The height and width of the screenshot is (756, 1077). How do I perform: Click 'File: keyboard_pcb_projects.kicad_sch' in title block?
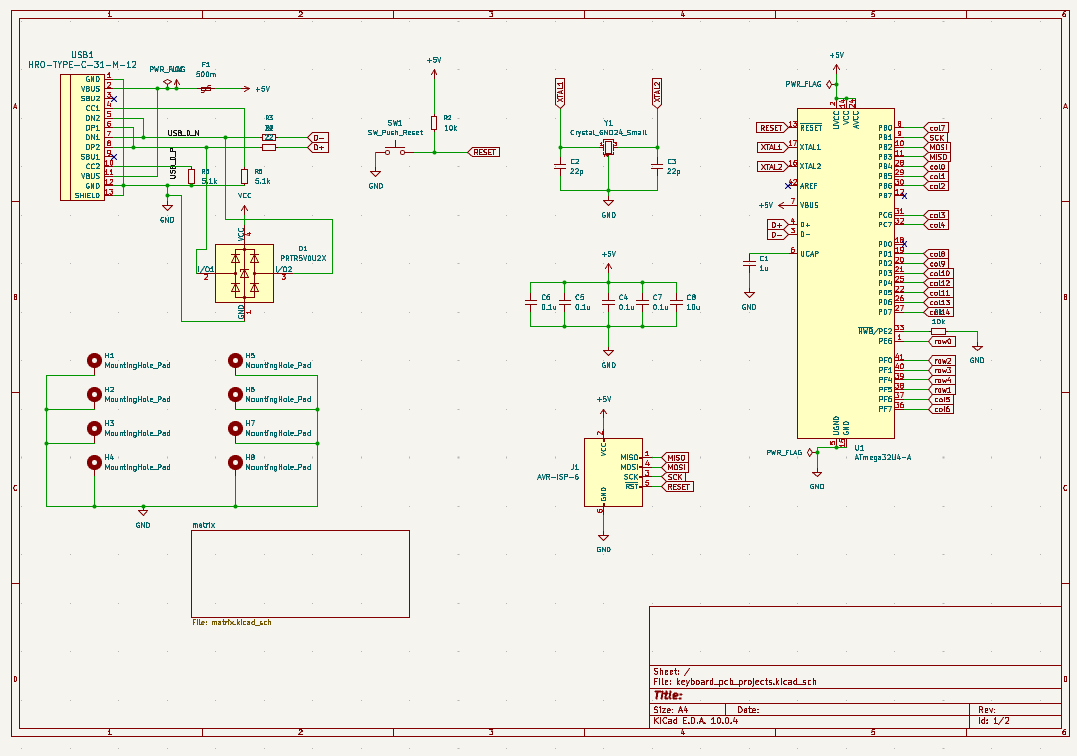click(x=735, y=682)
